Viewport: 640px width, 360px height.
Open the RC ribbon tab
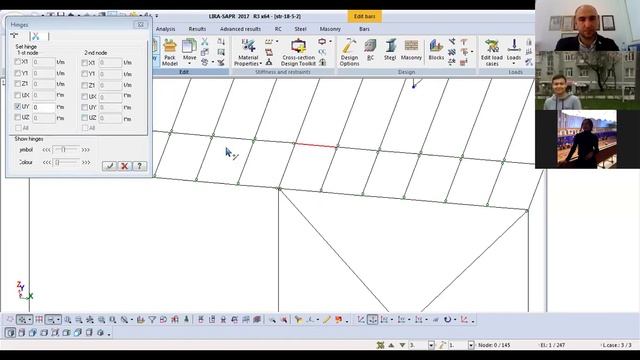(278, 29)
